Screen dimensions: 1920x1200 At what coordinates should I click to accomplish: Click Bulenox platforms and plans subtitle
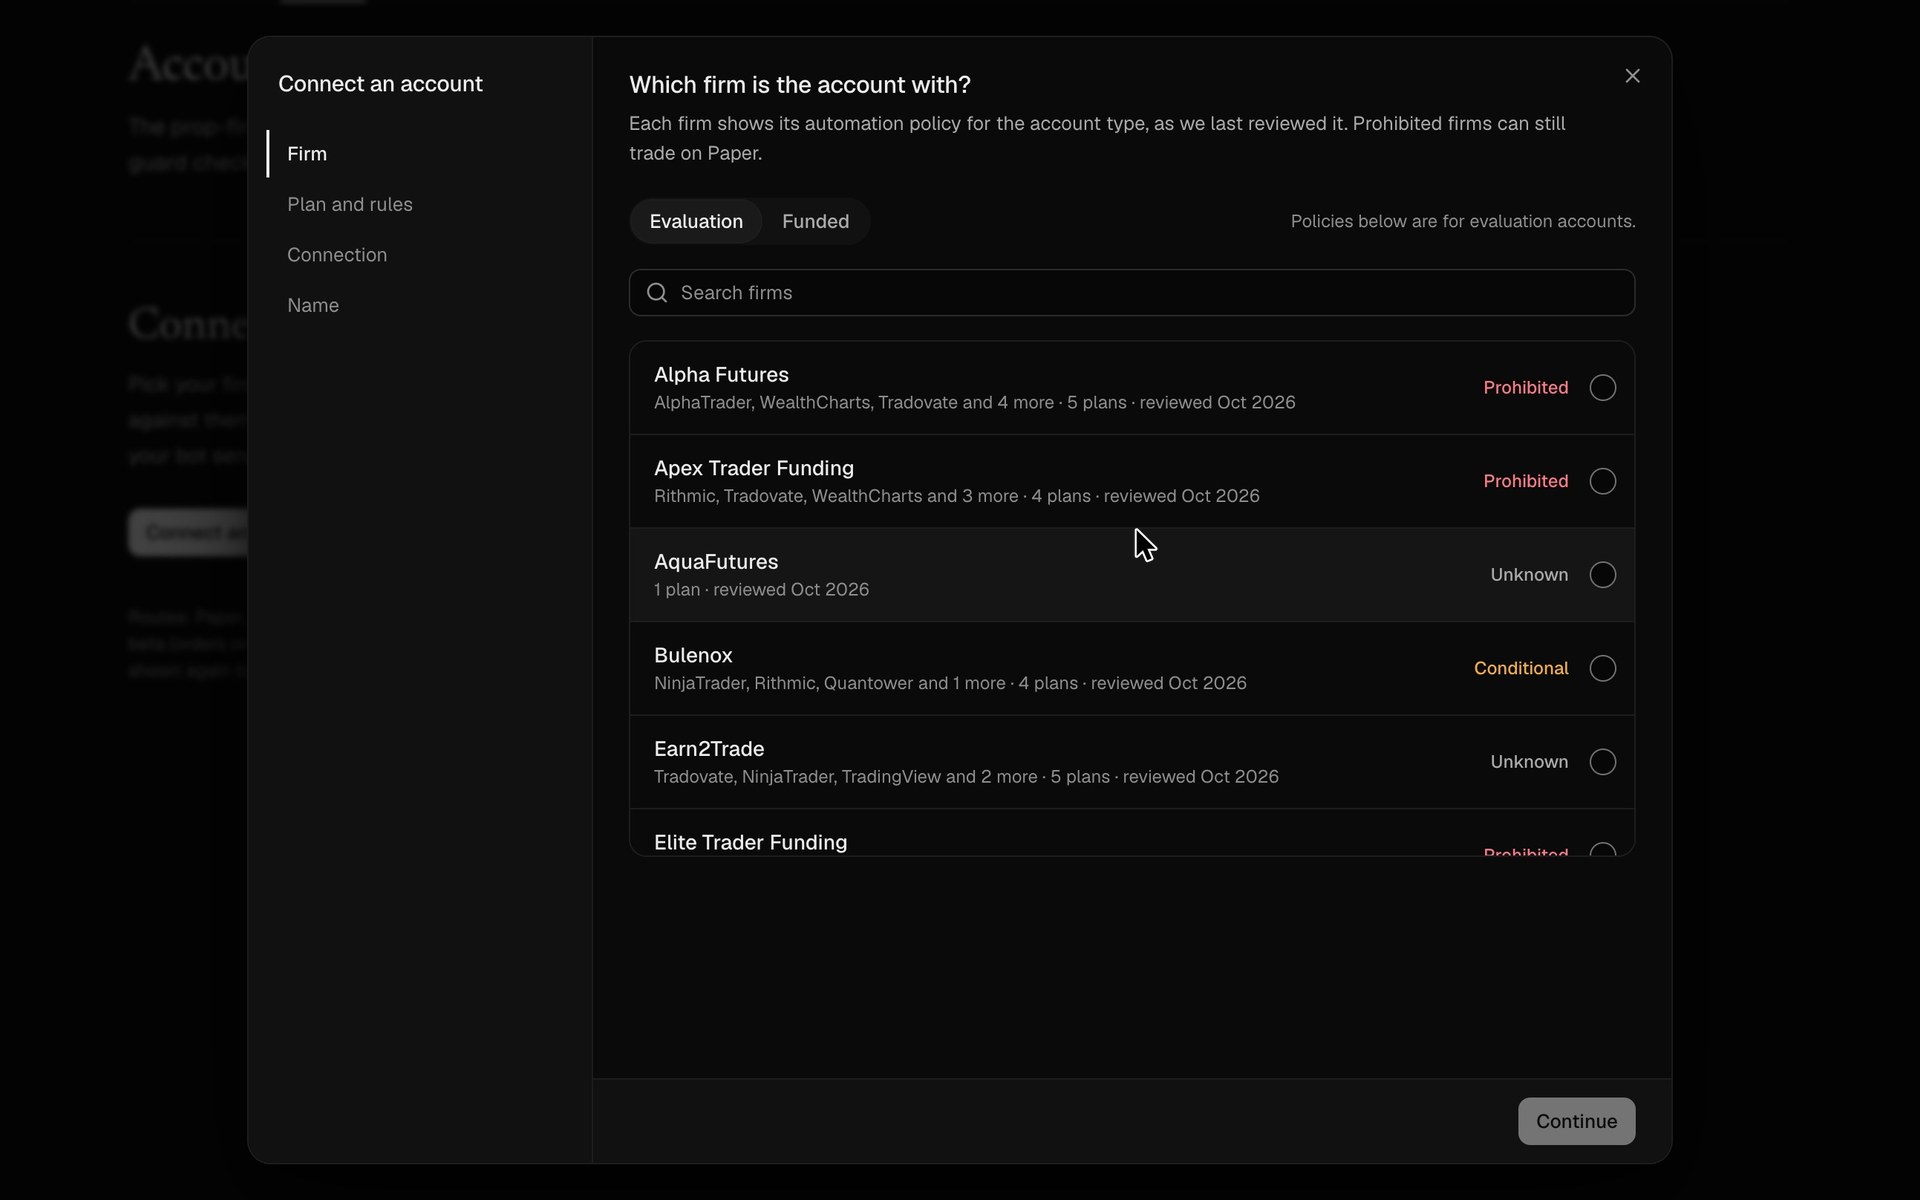pos(950,683)
